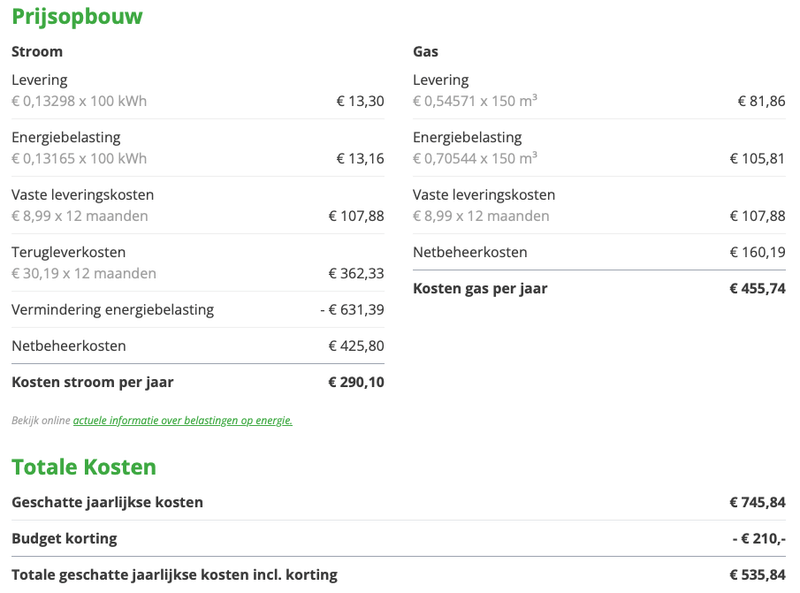Click the Gas Netbeheerkosten amount € 160,19

757,252
